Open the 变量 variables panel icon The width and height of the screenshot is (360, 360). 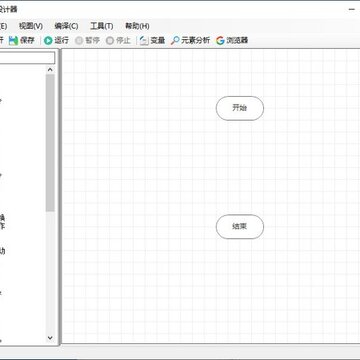[144, 41]
